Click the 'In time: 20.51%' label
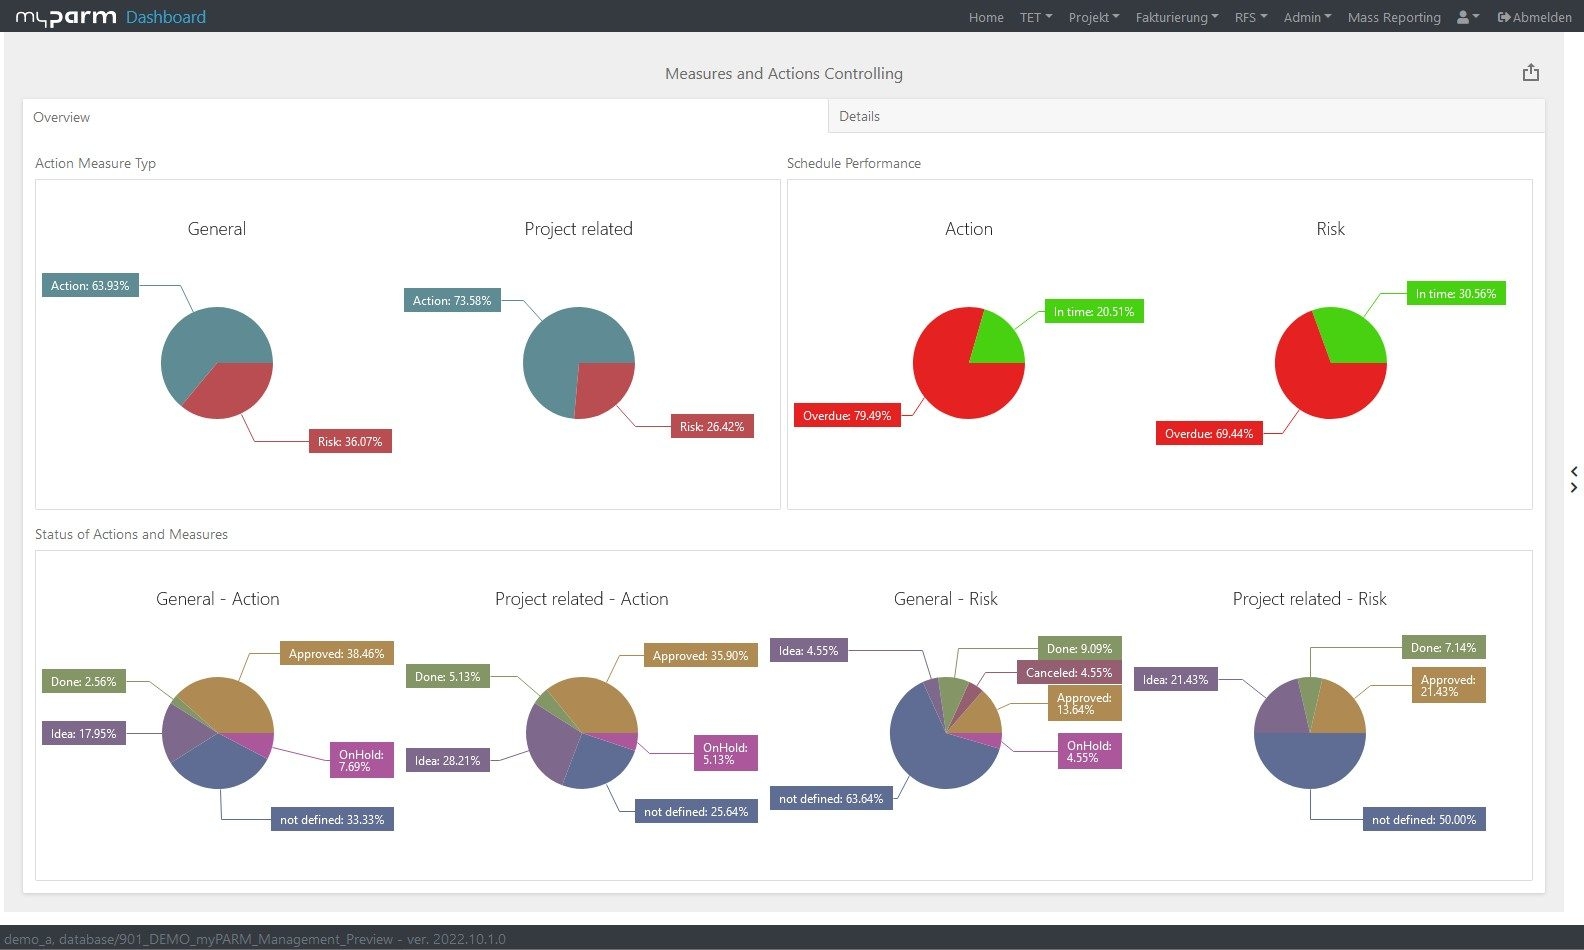Viewport: 1584px width, 950px height. [1094, 311]
